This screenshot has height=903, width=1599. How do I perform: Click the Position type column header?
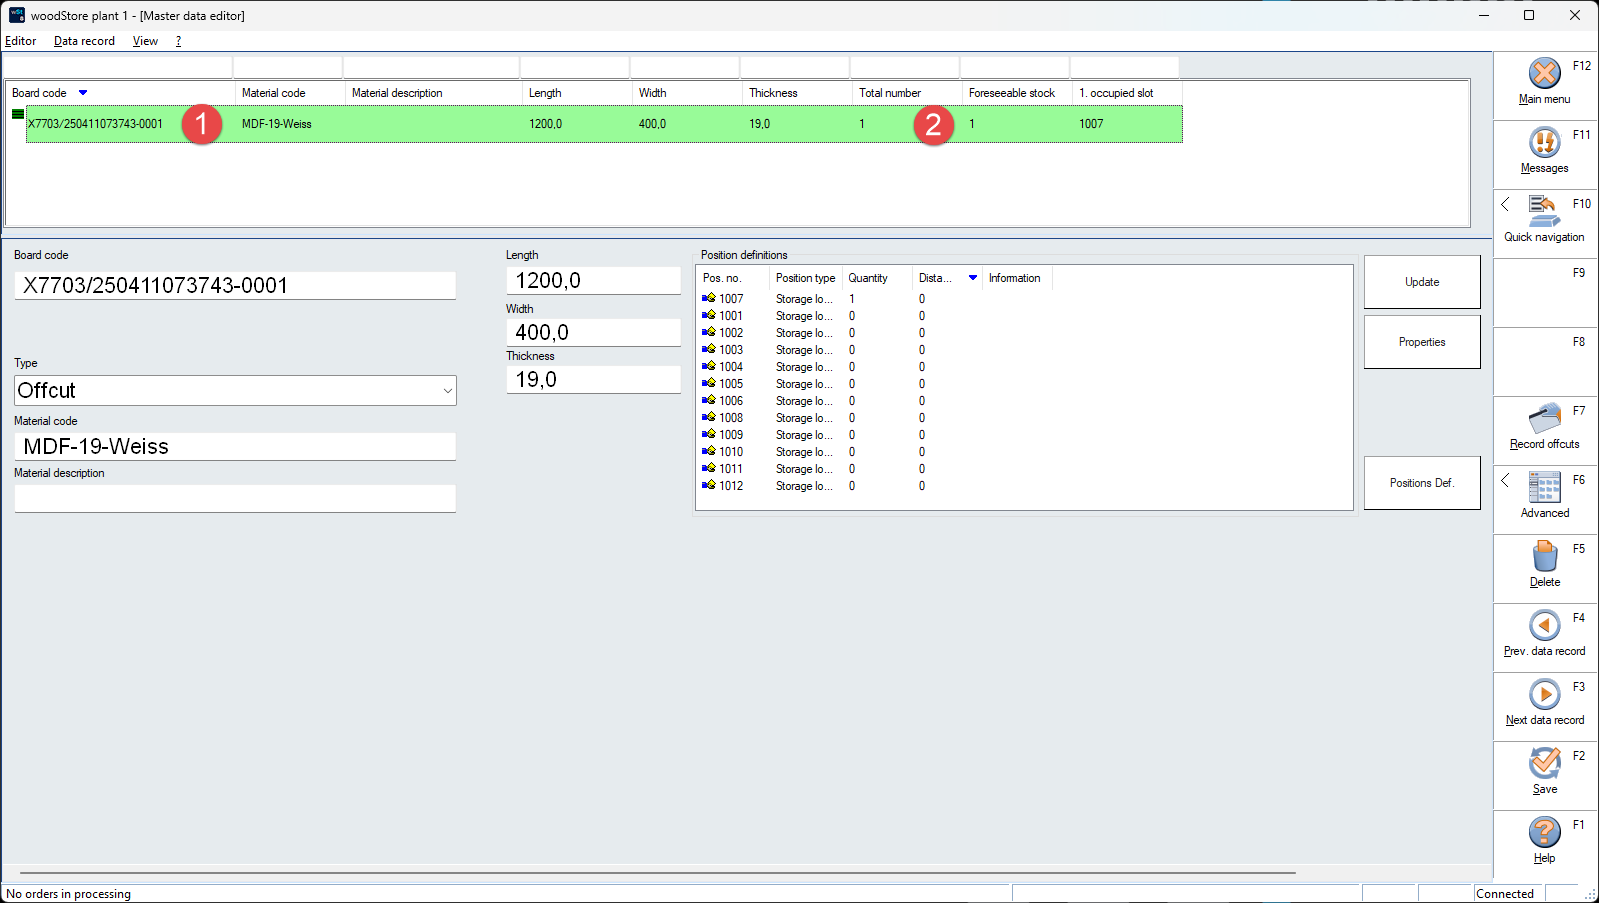click(x=806, y=278)
